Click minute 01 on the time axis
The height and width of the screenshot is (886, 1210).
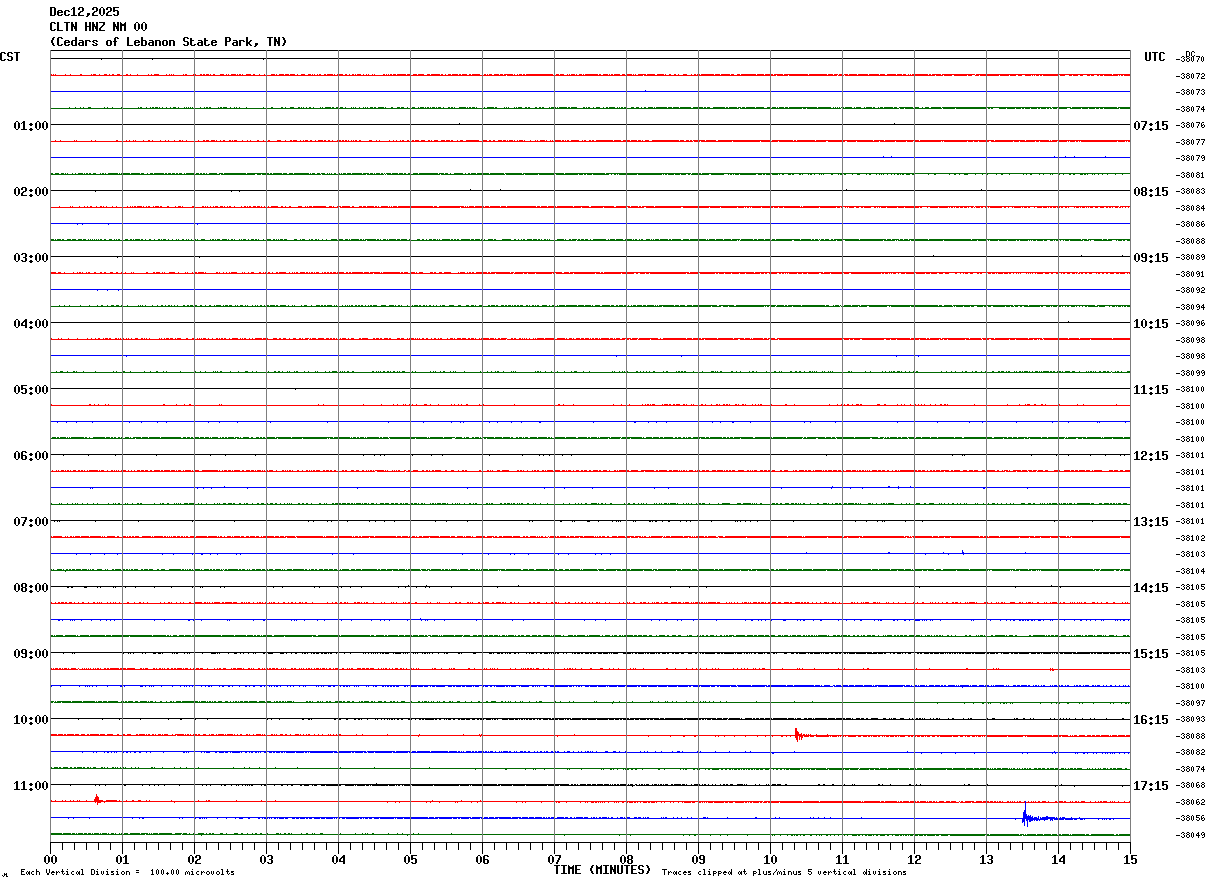[122, 858]
